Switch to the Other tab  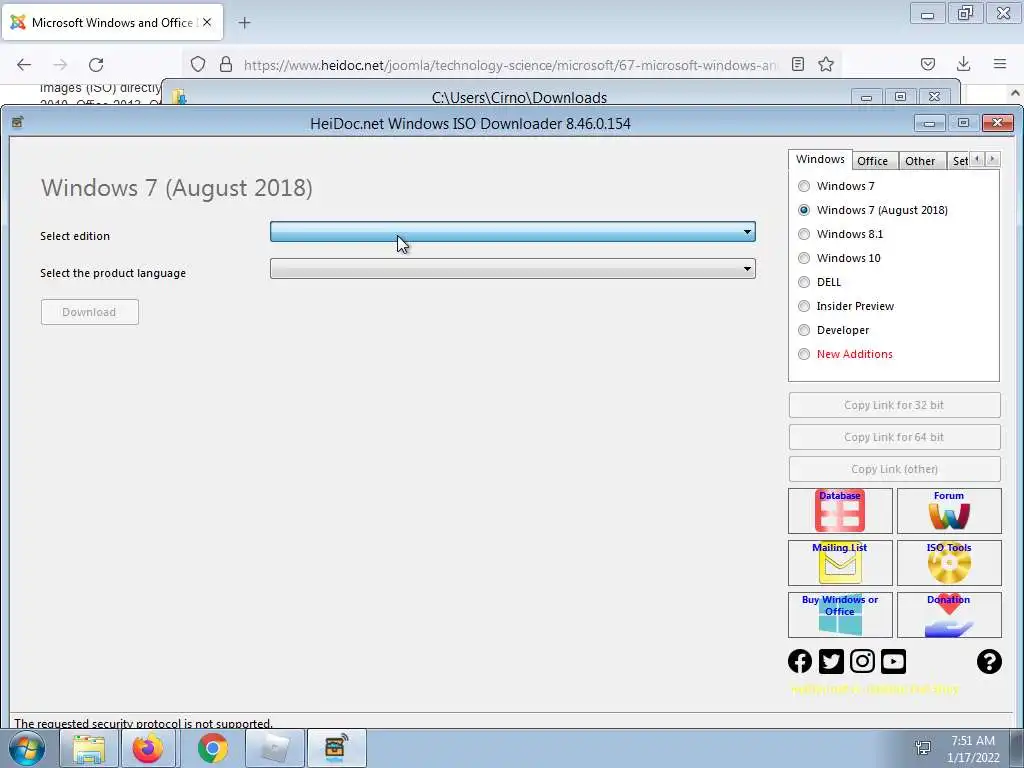click(920, 161)
